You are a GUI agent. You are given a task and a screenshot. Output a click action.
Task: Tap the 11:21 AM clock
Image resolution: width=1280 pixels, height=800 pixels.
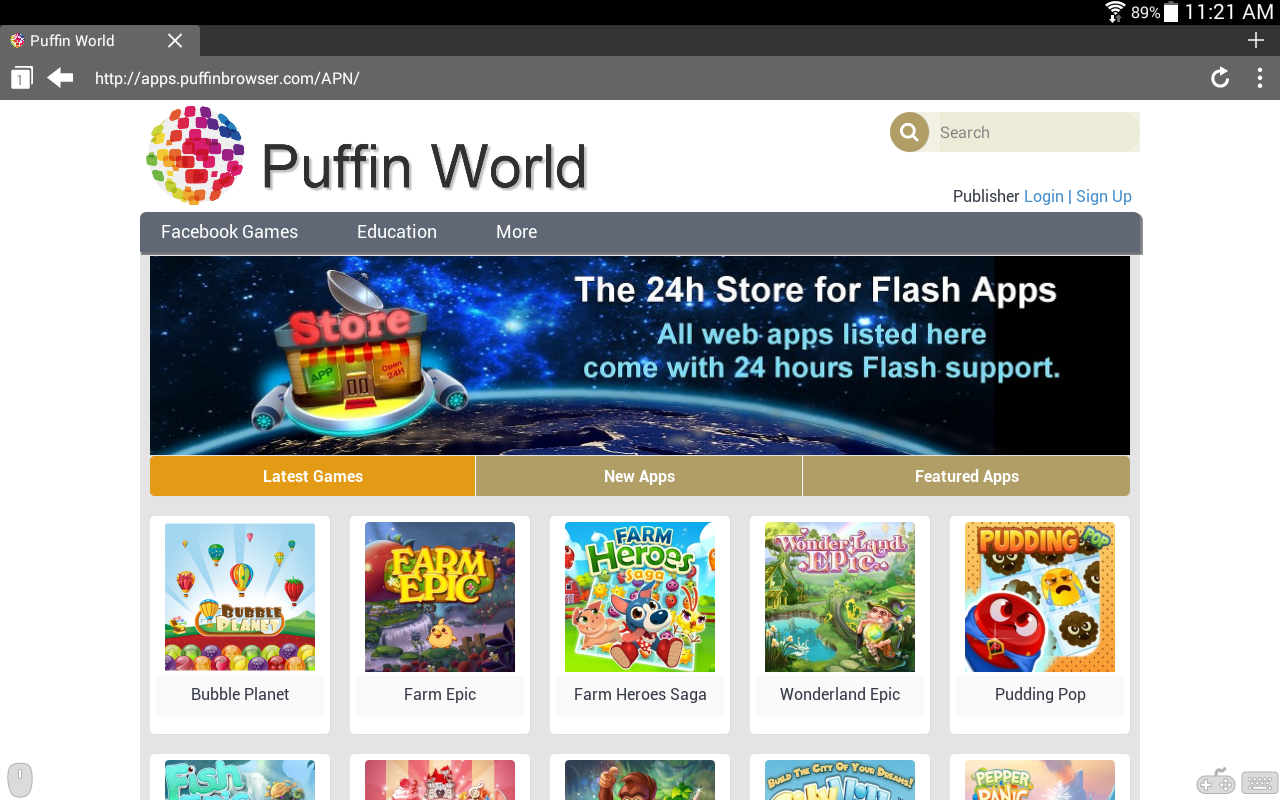point(1229,12)
